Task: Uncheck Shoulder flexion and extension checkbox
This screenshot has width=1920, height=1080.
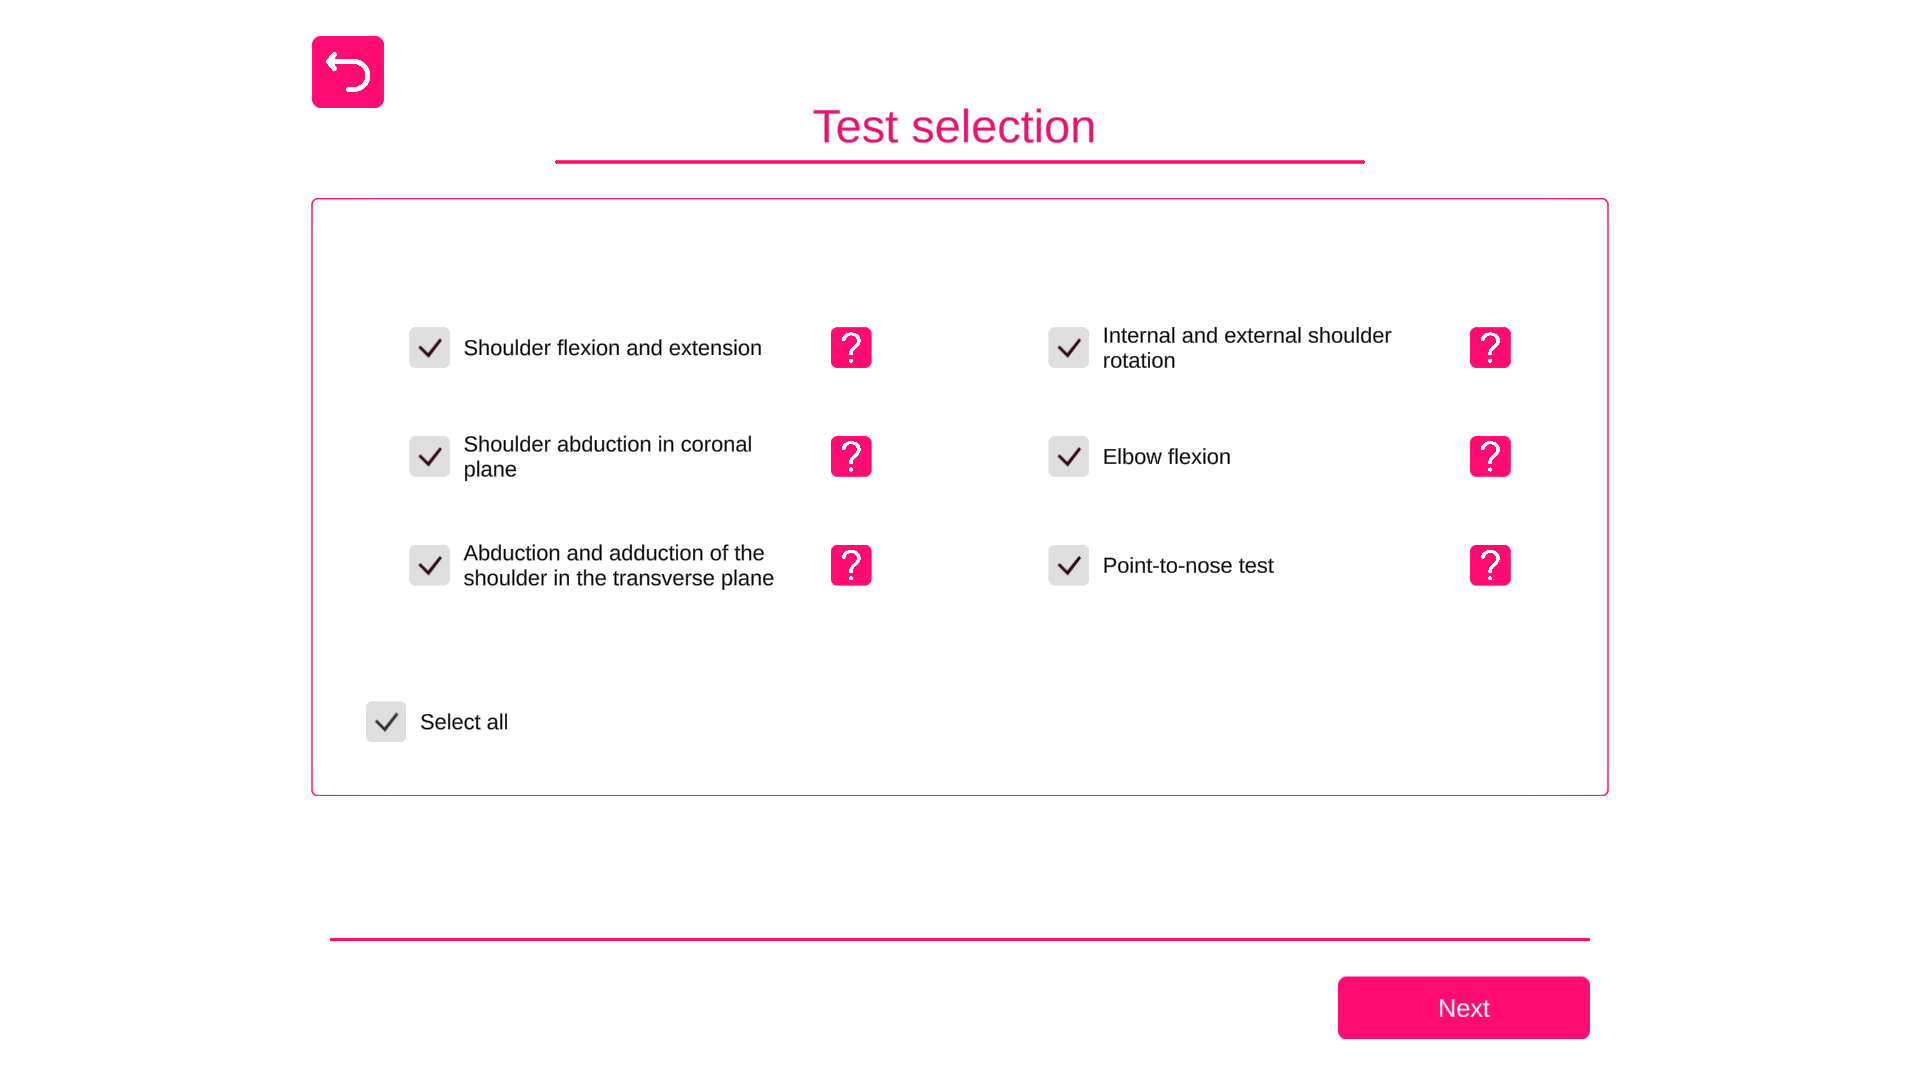Action: tap(430, 348)
